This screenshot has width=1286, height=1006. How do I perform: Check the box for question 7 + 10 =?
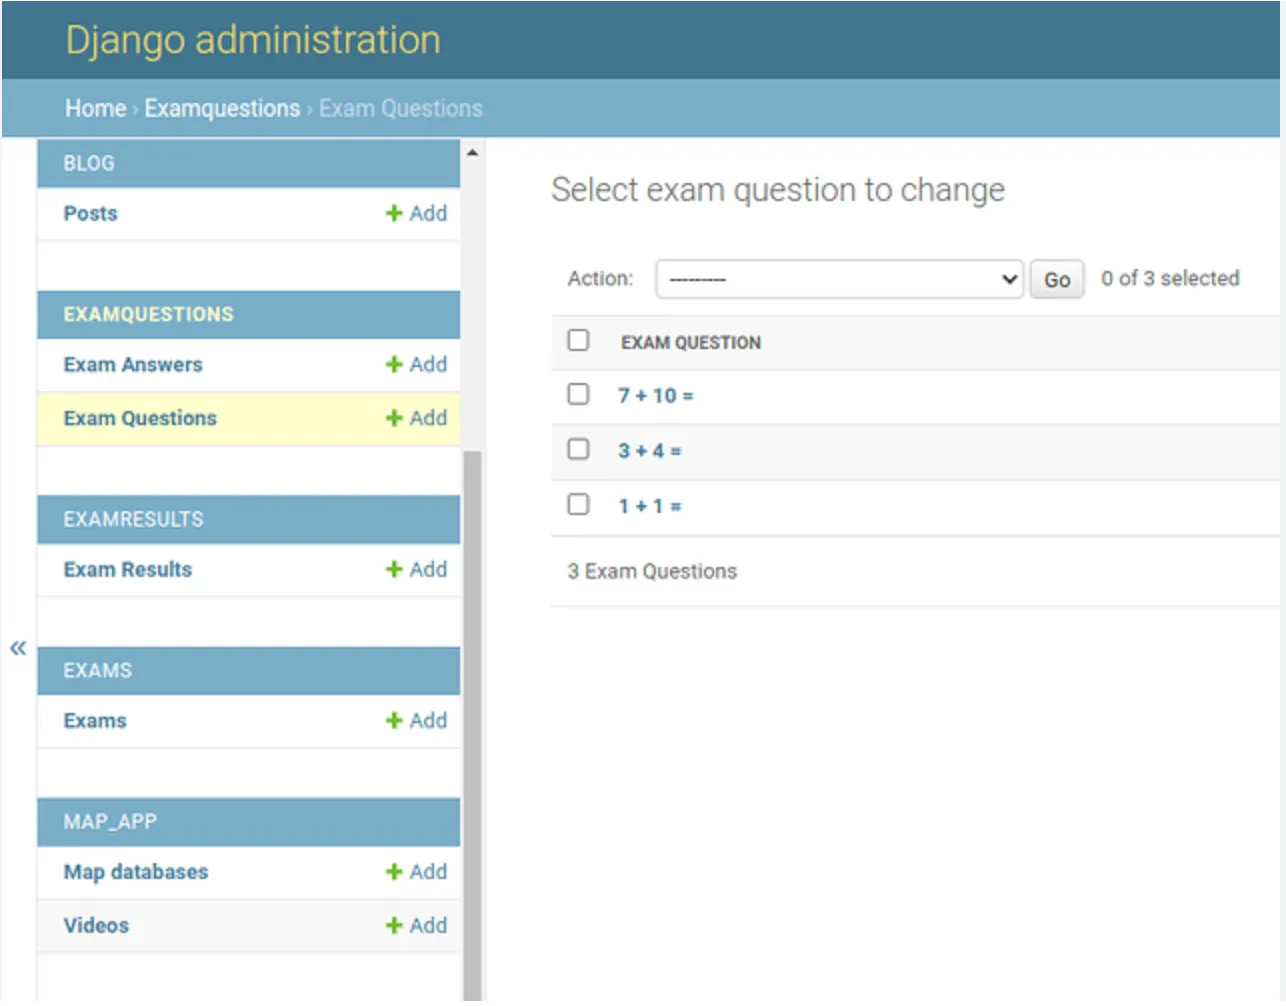click(x=578, y=394)
